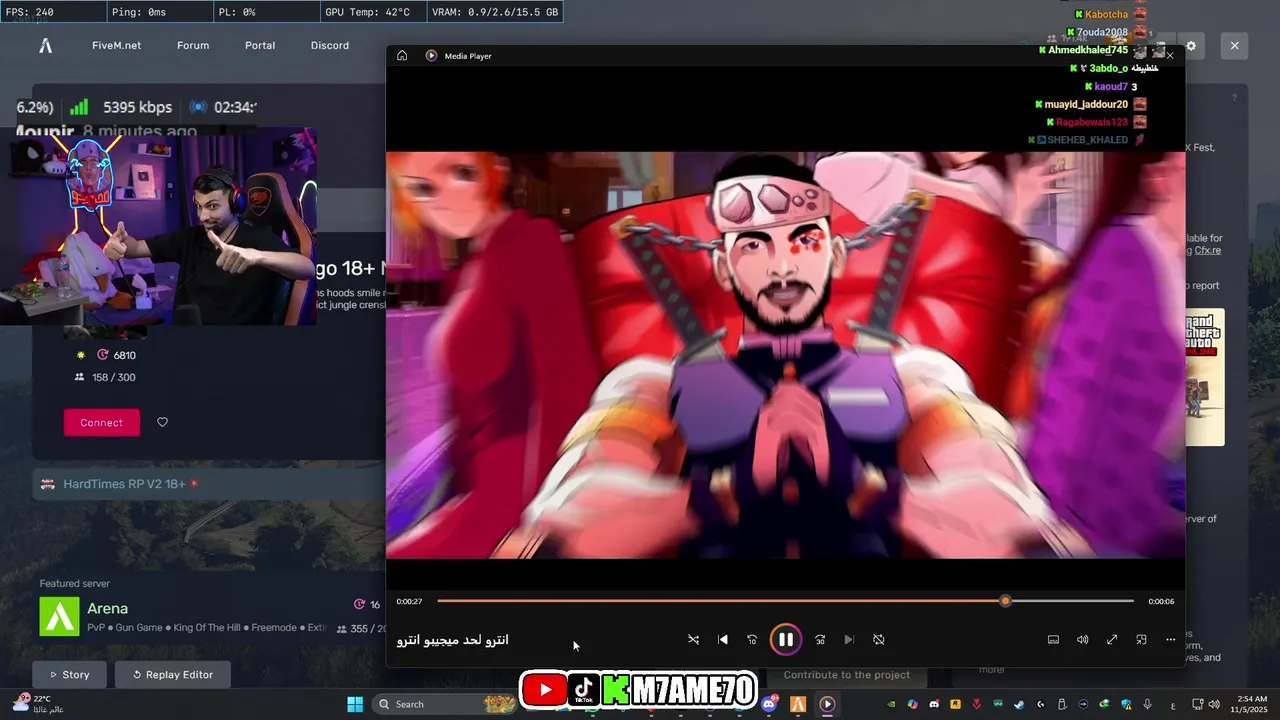Open mini player view in Media Player

coord(1141,640)
